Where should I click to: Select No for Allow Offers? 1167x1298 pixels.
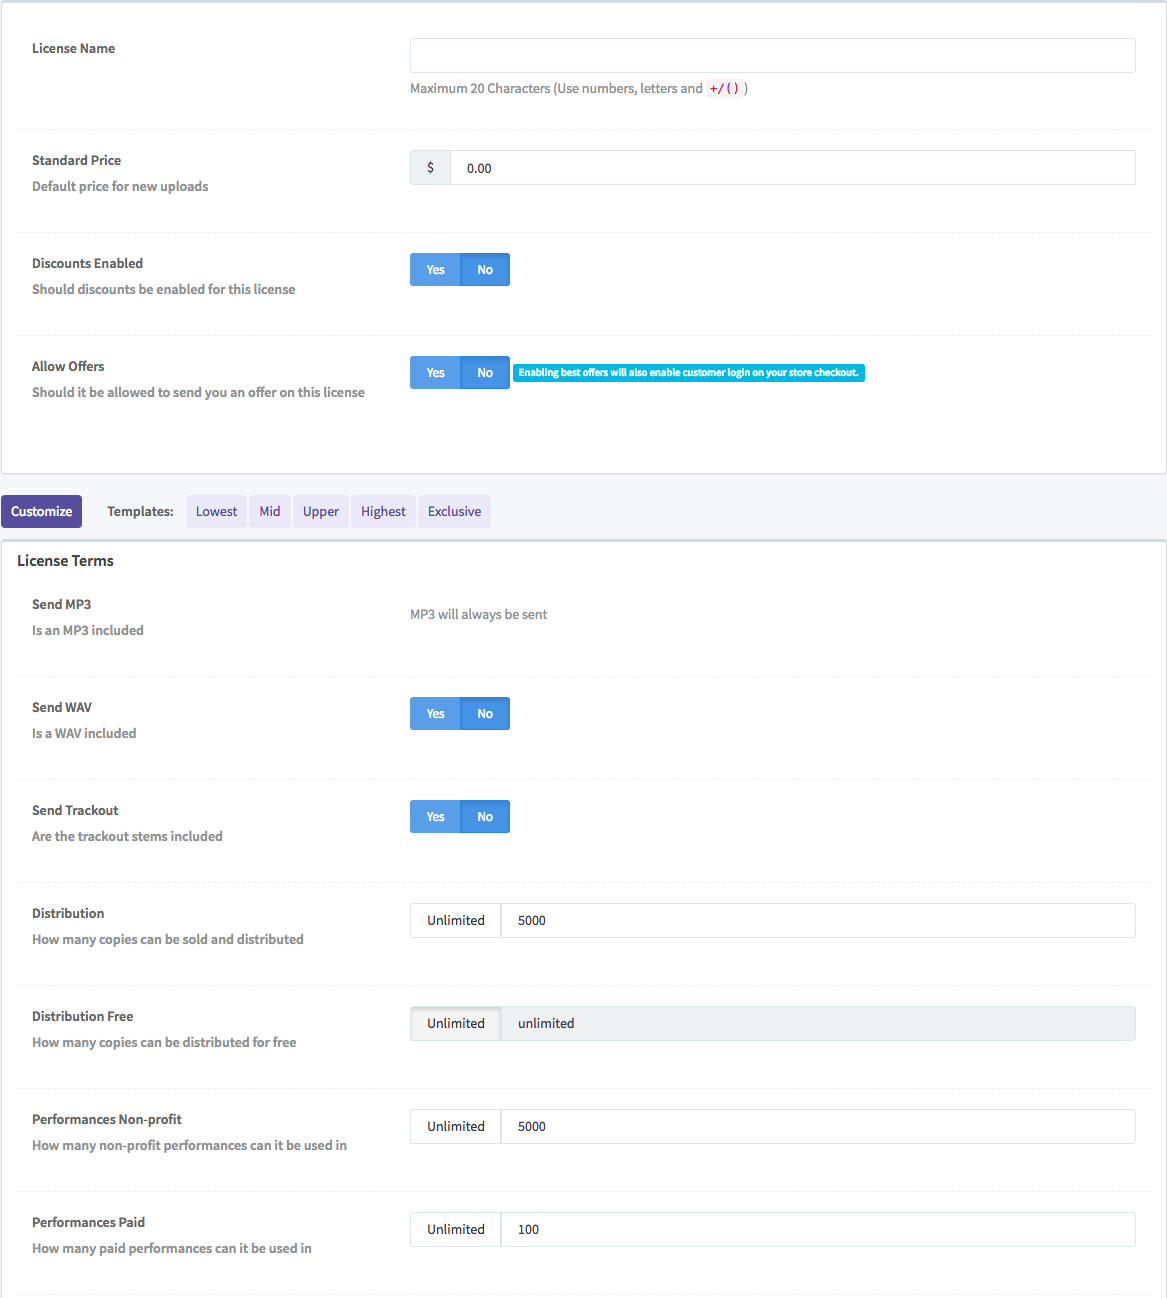485,373
